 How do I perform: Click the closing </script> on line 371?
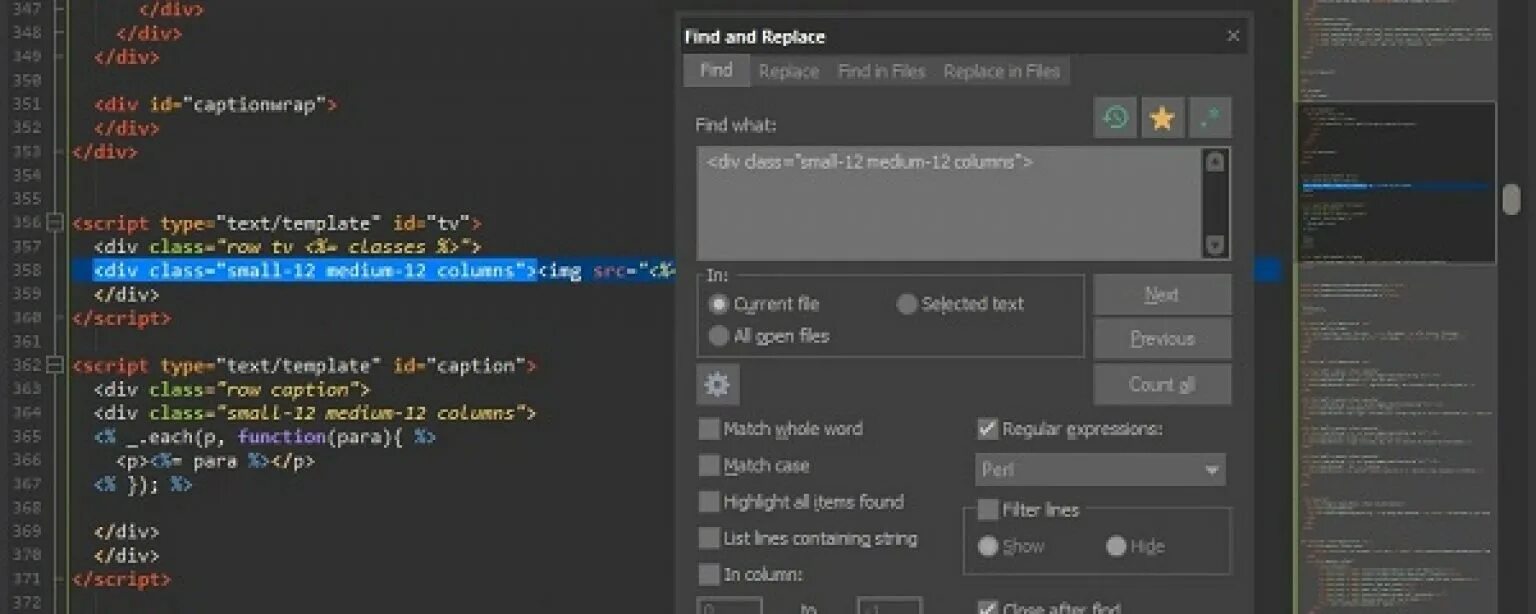[121, 579]
